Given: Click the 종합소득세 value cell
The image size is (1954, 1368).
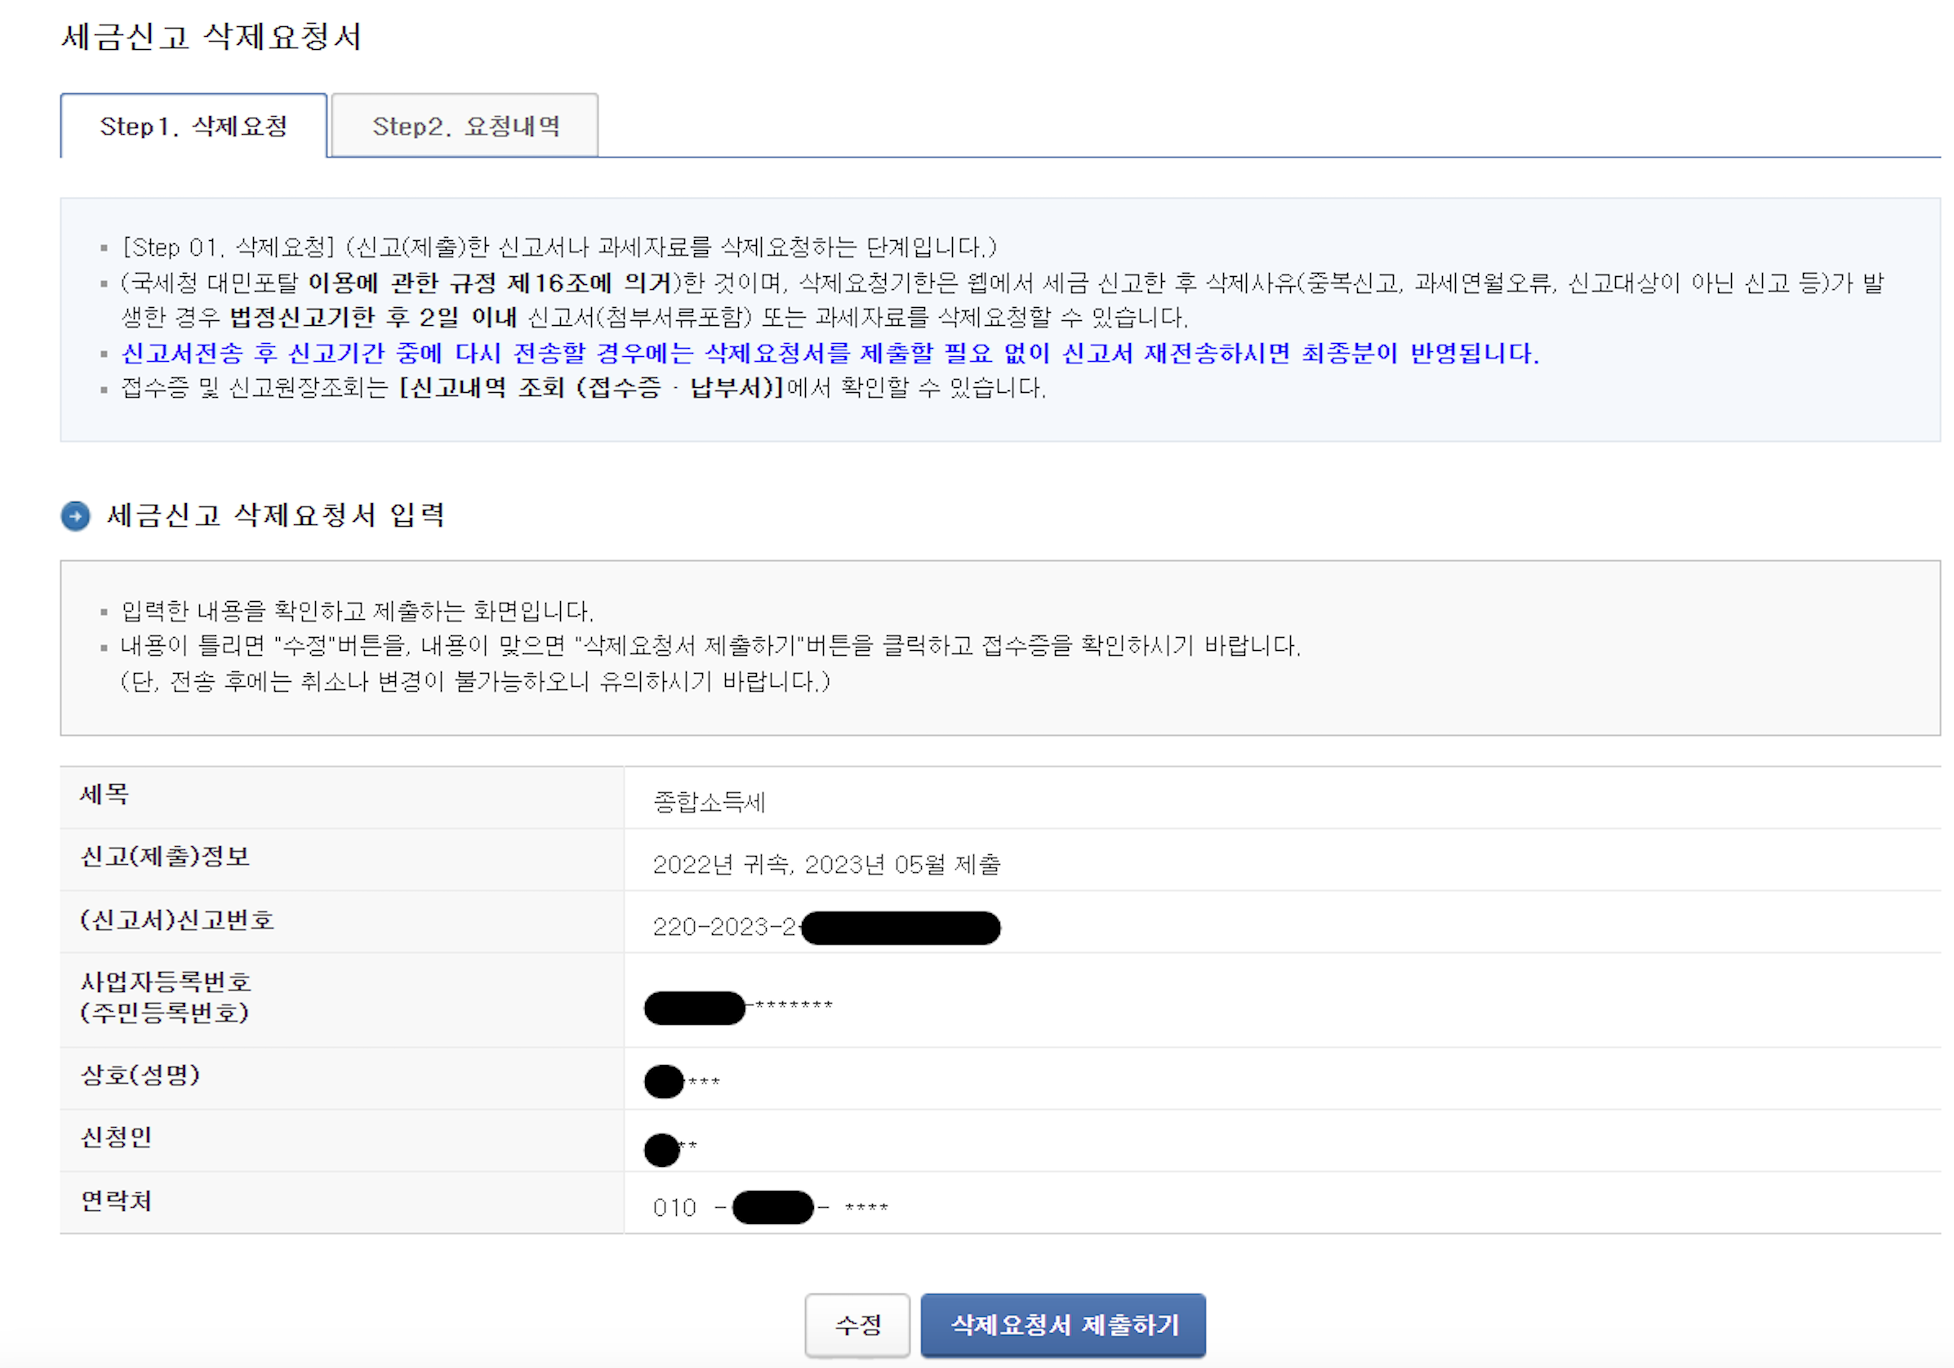Looking at the screenshot, I should pyautogui.click(x=709, y=802).
